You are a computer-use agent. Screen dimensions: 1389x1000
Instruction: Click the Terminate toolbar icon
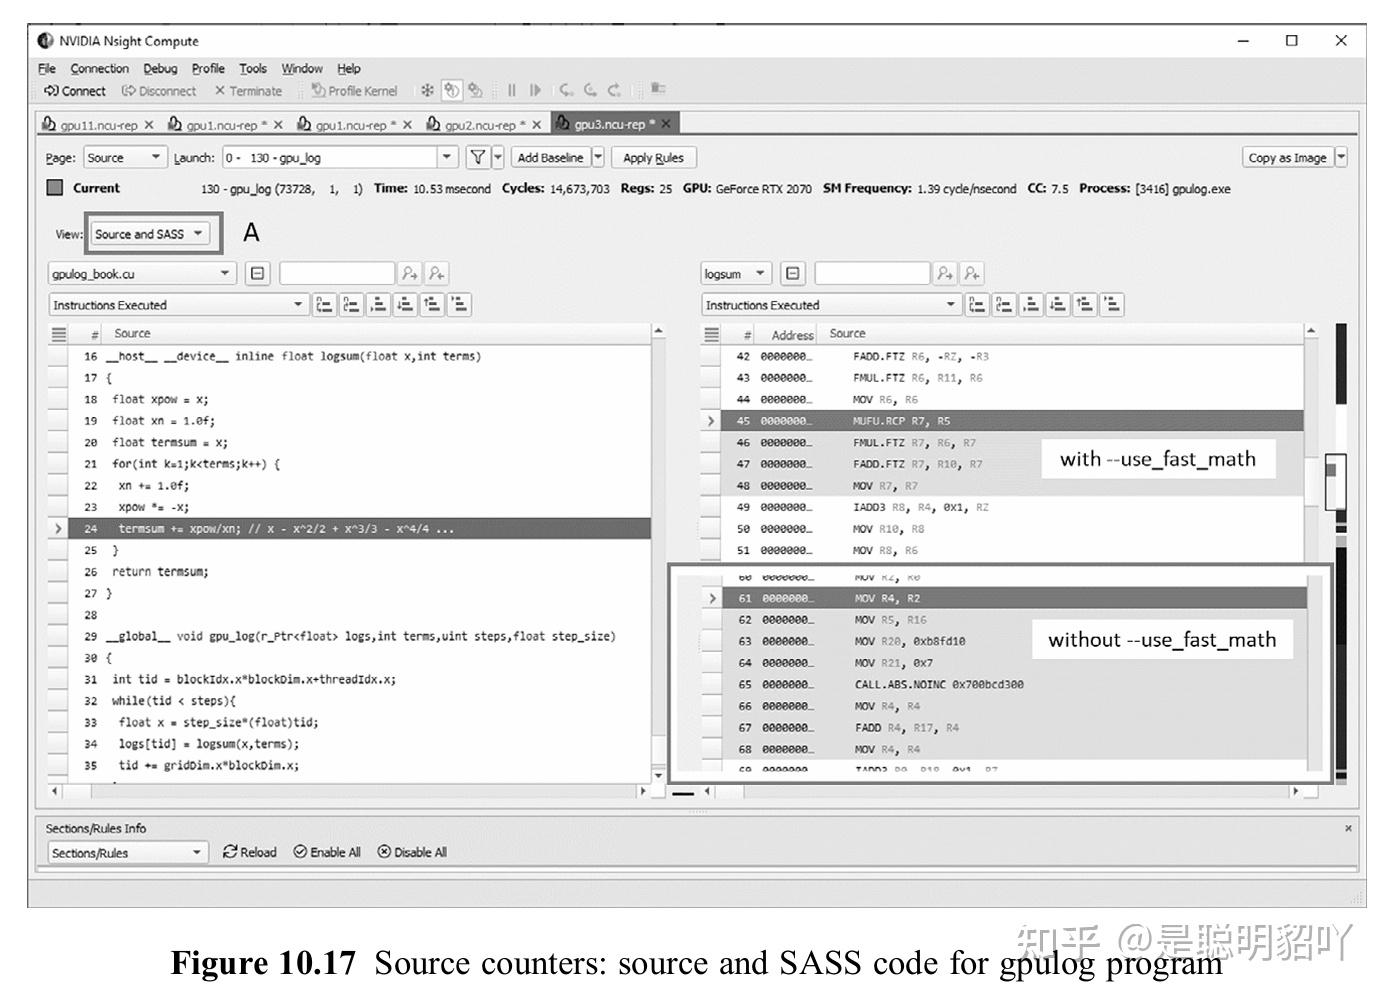220,91
